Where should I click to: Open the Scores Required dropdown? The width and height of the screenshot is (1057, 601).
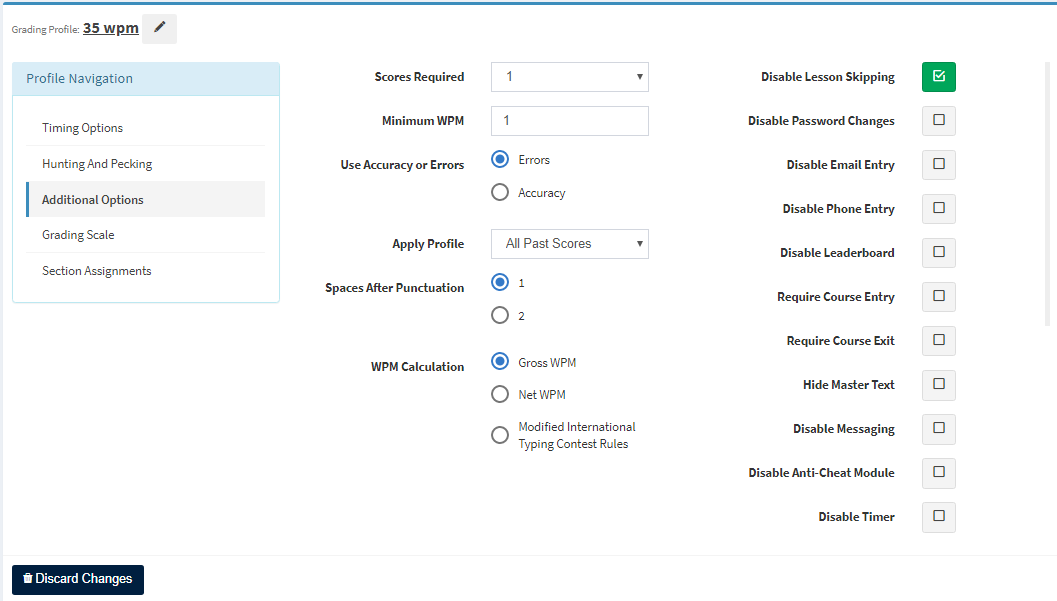point(569,76)
